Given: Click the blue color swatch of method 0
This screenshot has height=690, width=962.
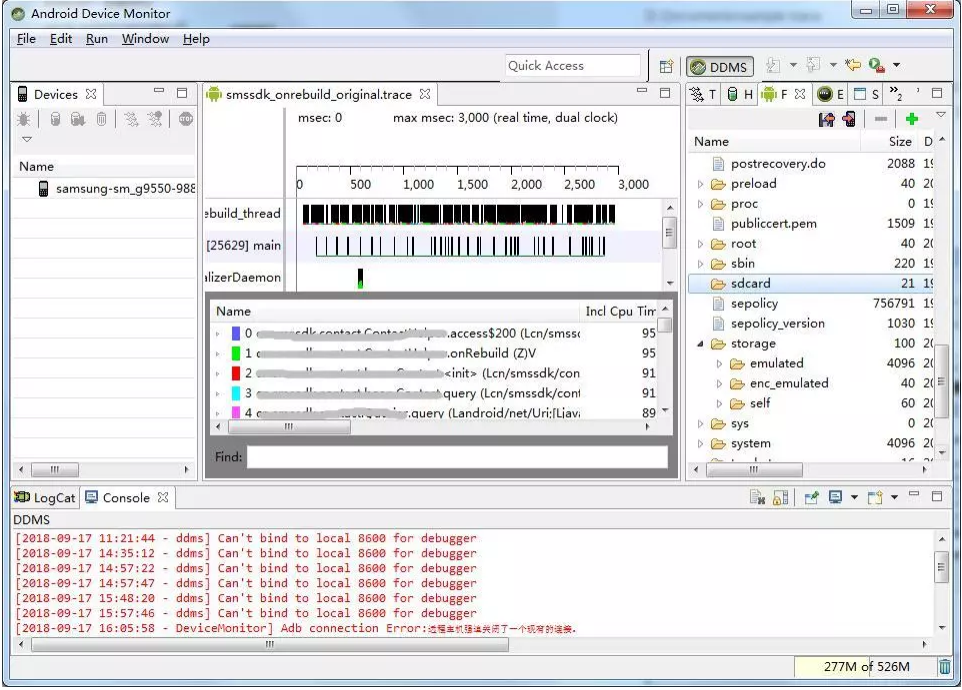Looking at the screenshot, I should click(x=236, y=333).
